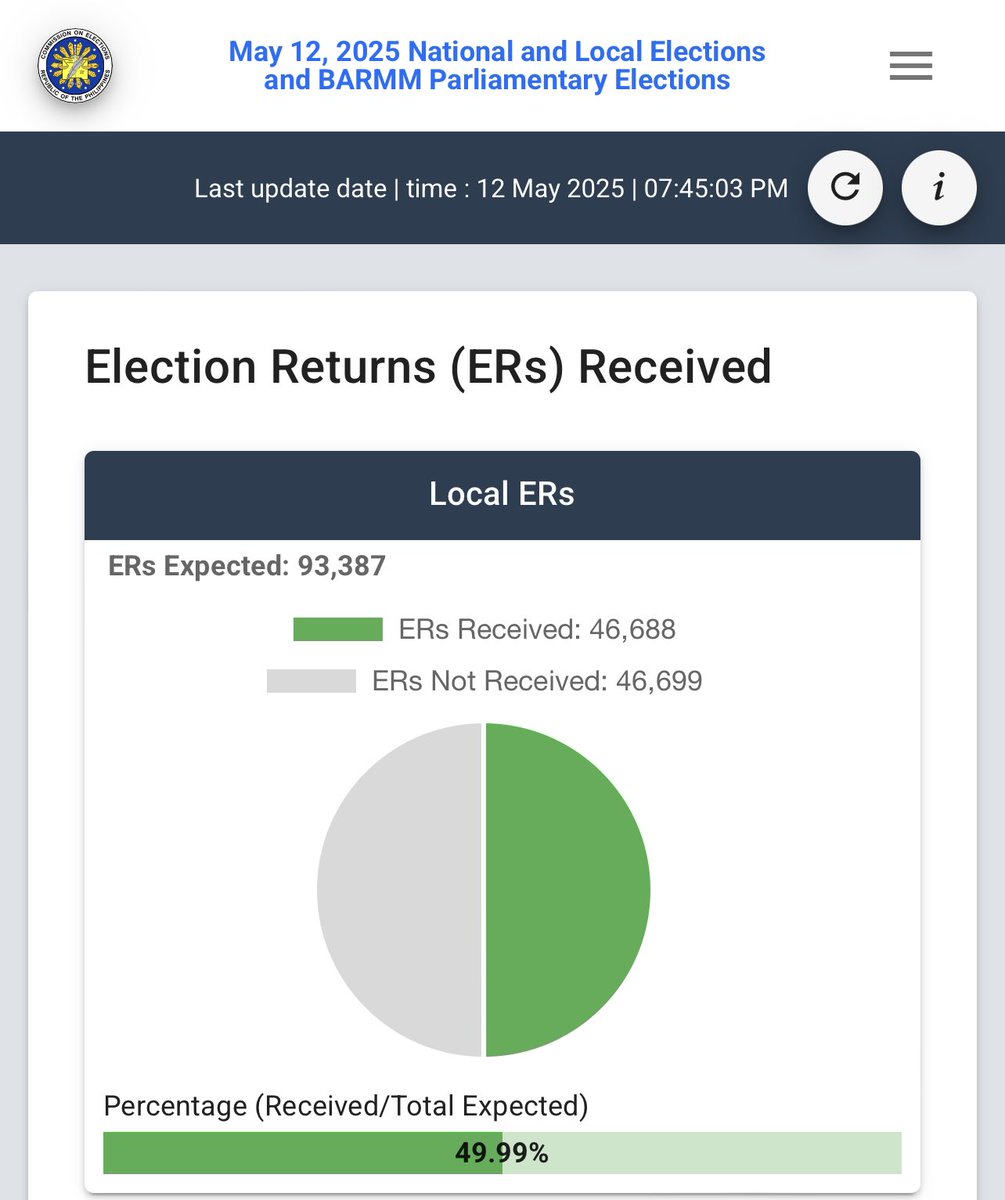The height and width of the screenshot is (1200, 1005).
Task: Click the BARMM Parliamentary Elections title line
Action: 497,80
